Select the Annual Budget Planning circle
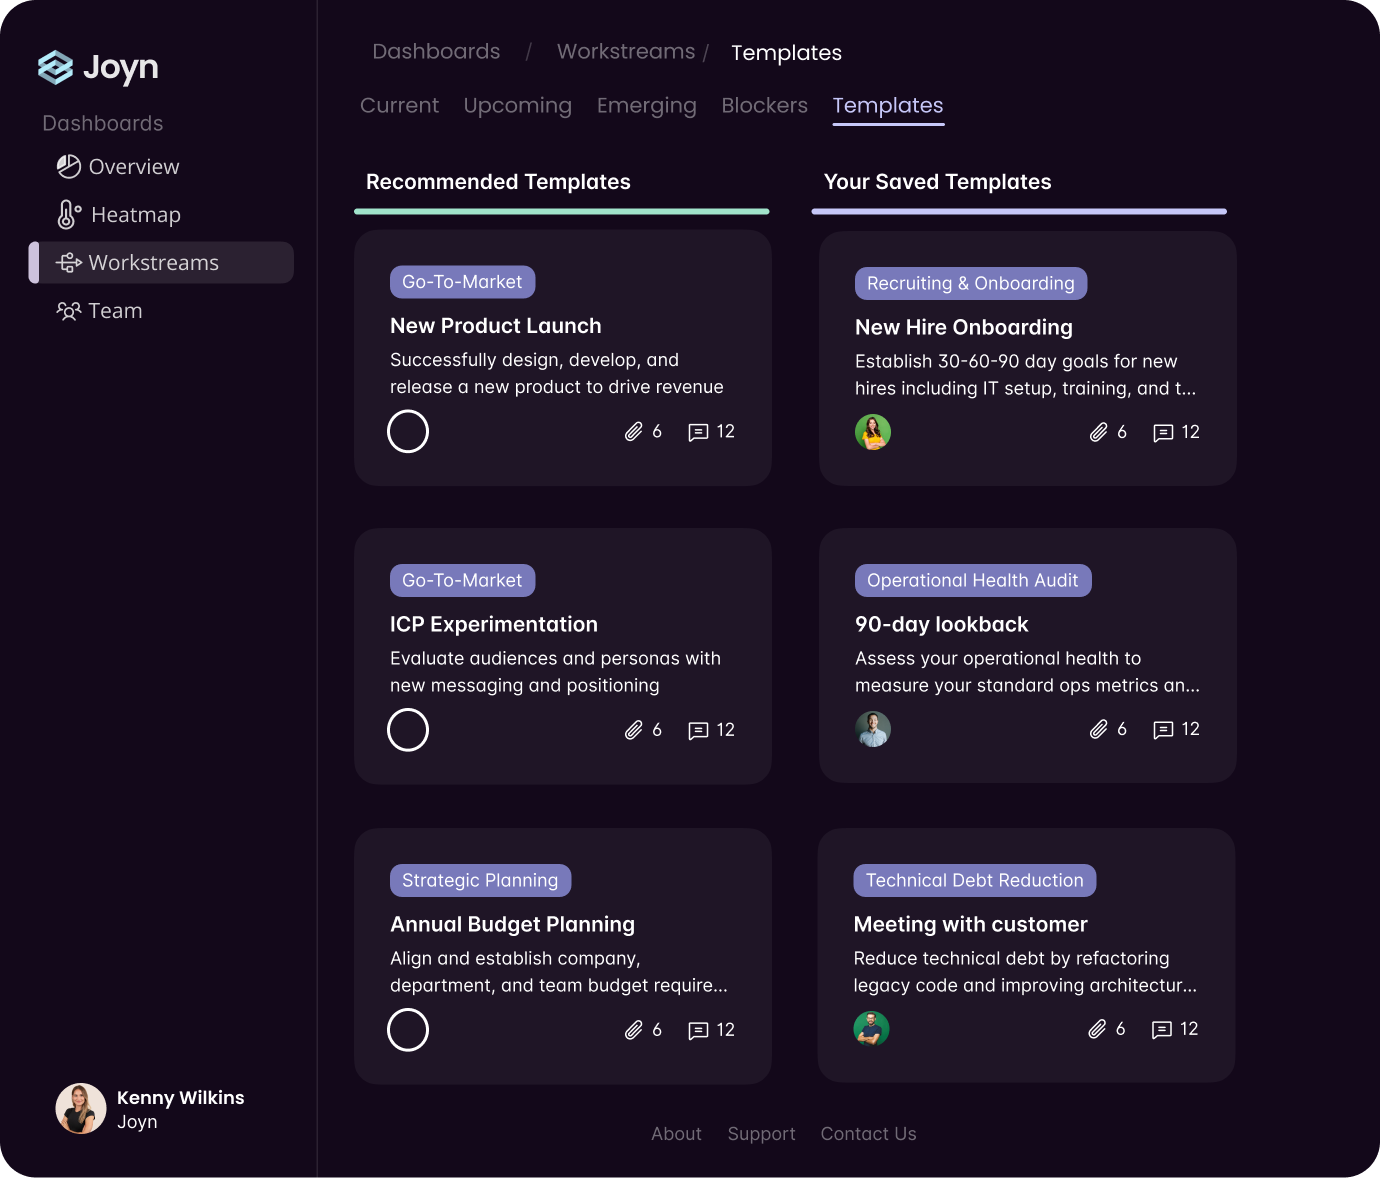 tap(408, 1030)
